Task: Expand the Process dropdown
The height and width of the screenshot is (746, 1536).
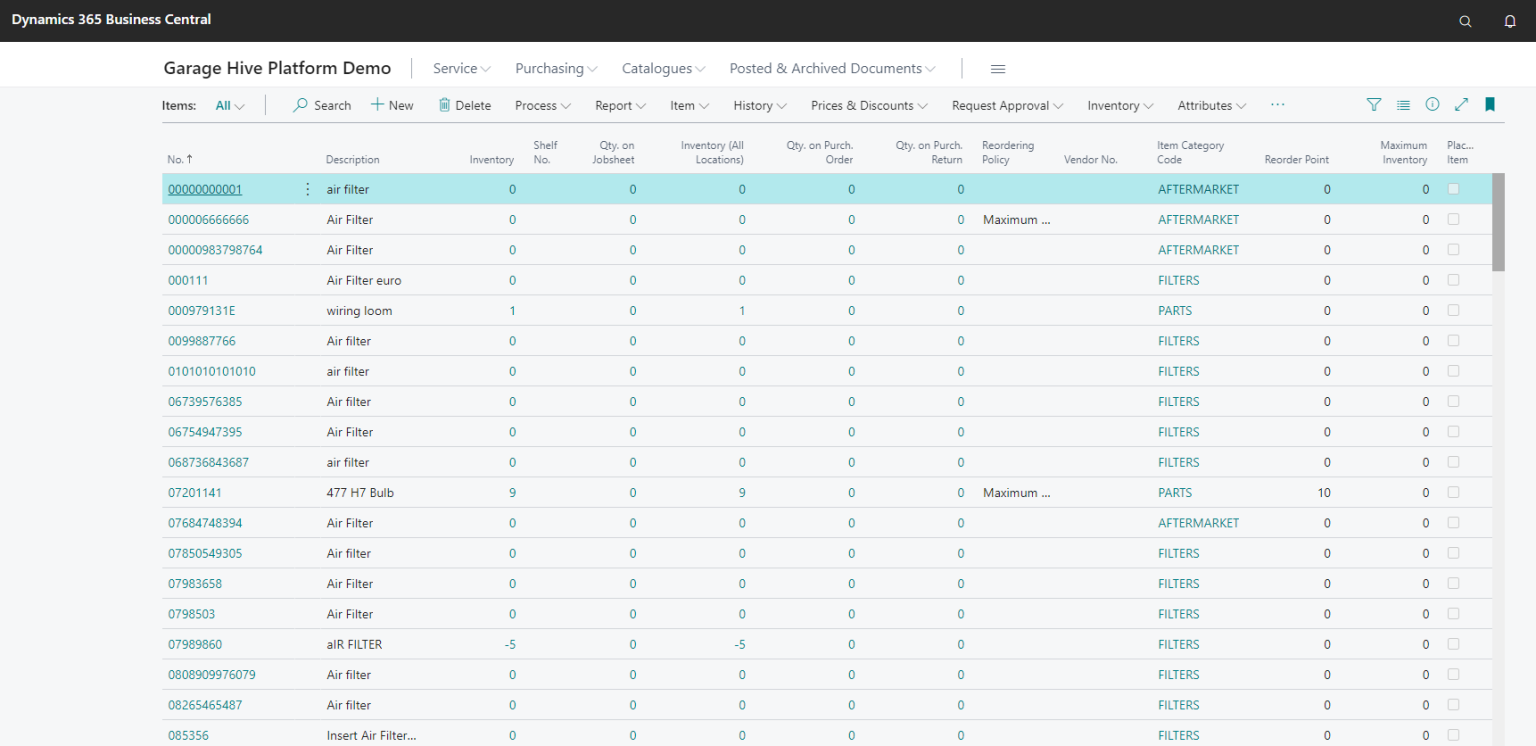Action: [543, 106]
